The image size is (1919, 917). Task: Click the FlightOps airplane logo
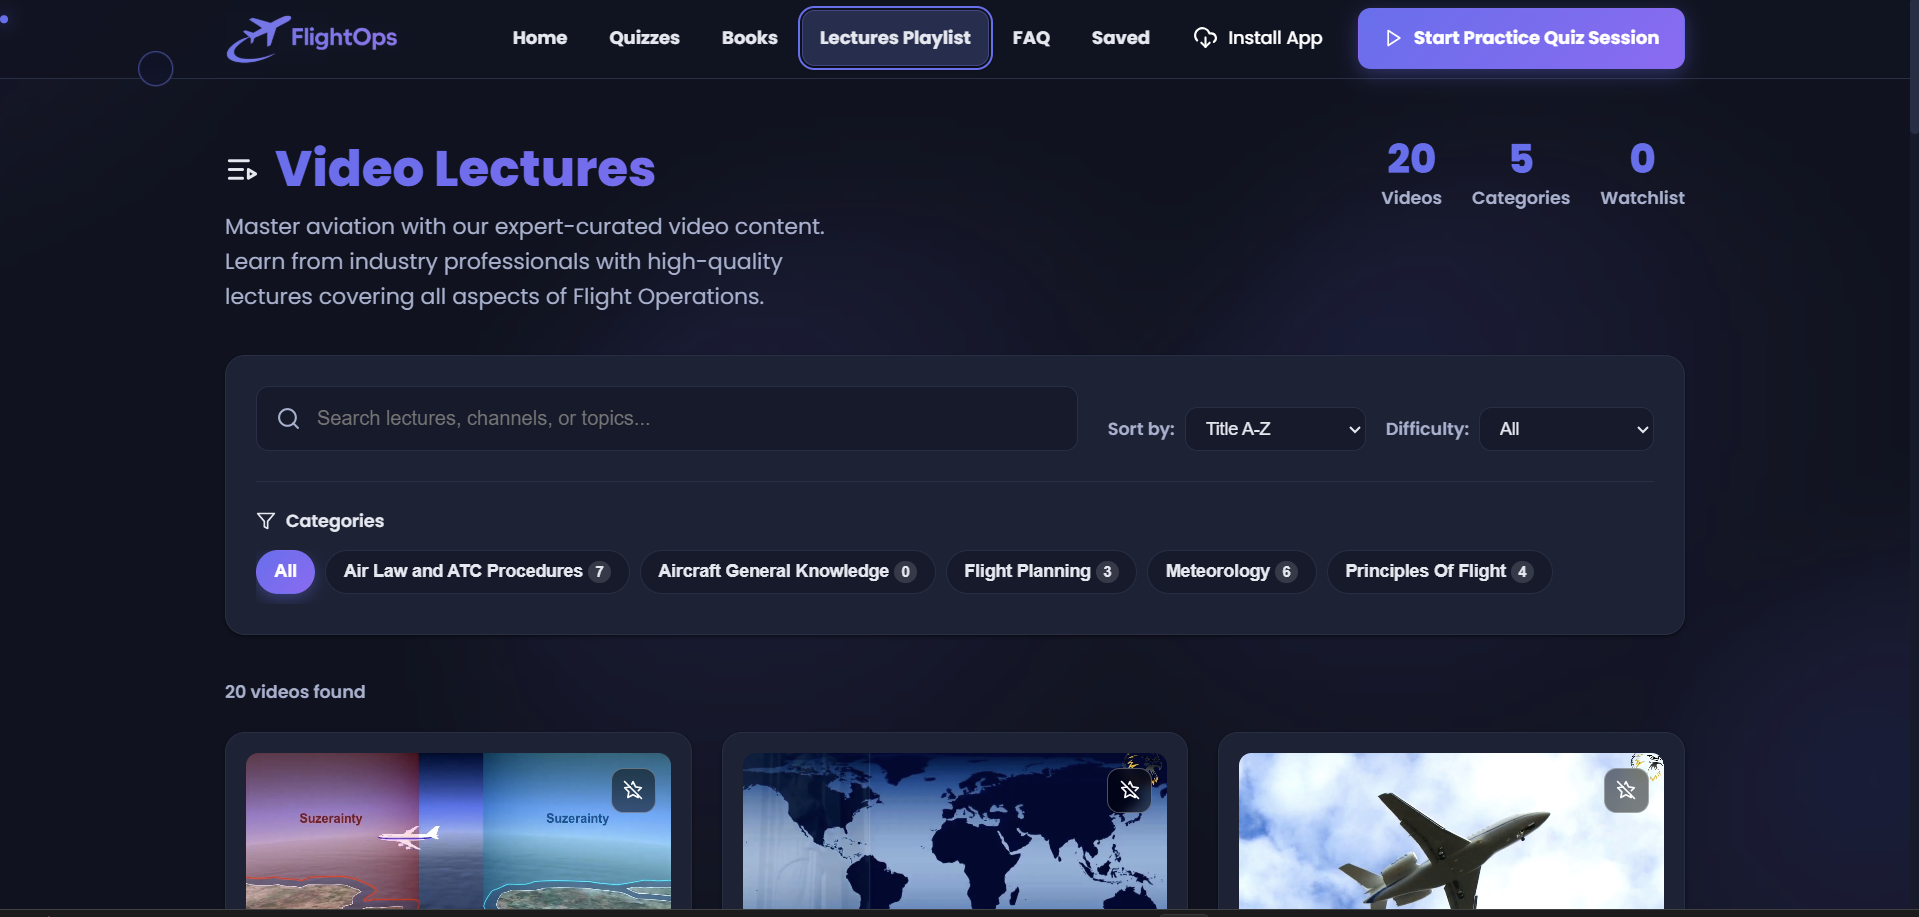tap(257, 38)
